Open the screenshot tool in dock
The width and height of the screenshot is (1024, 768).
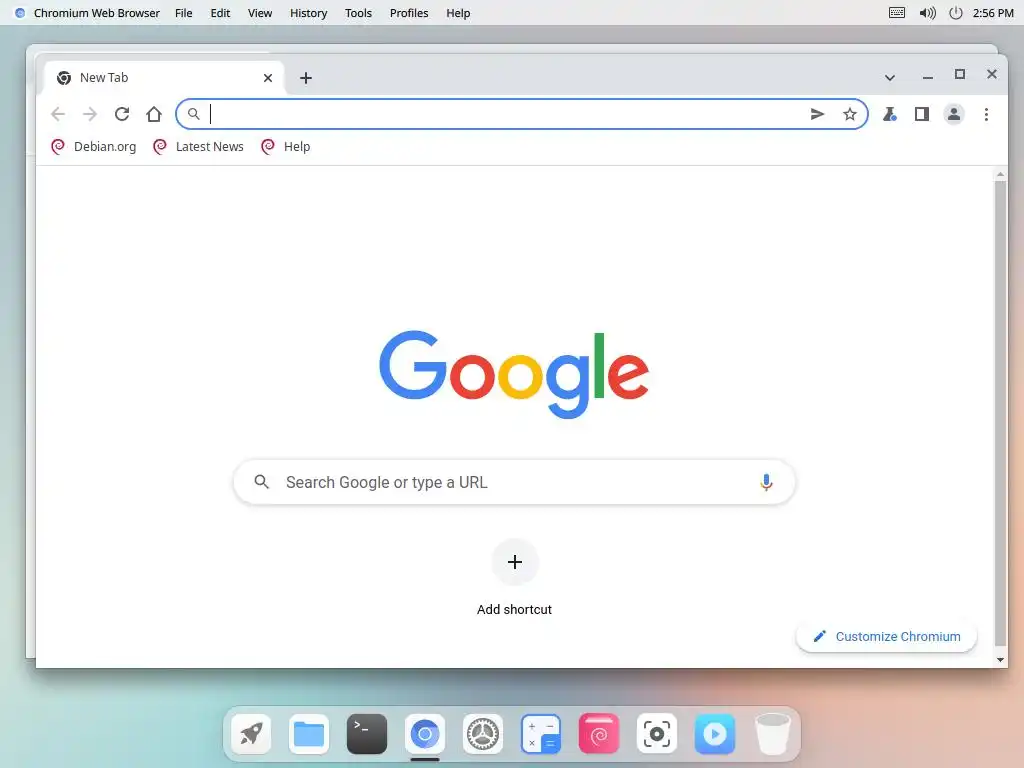656,734
